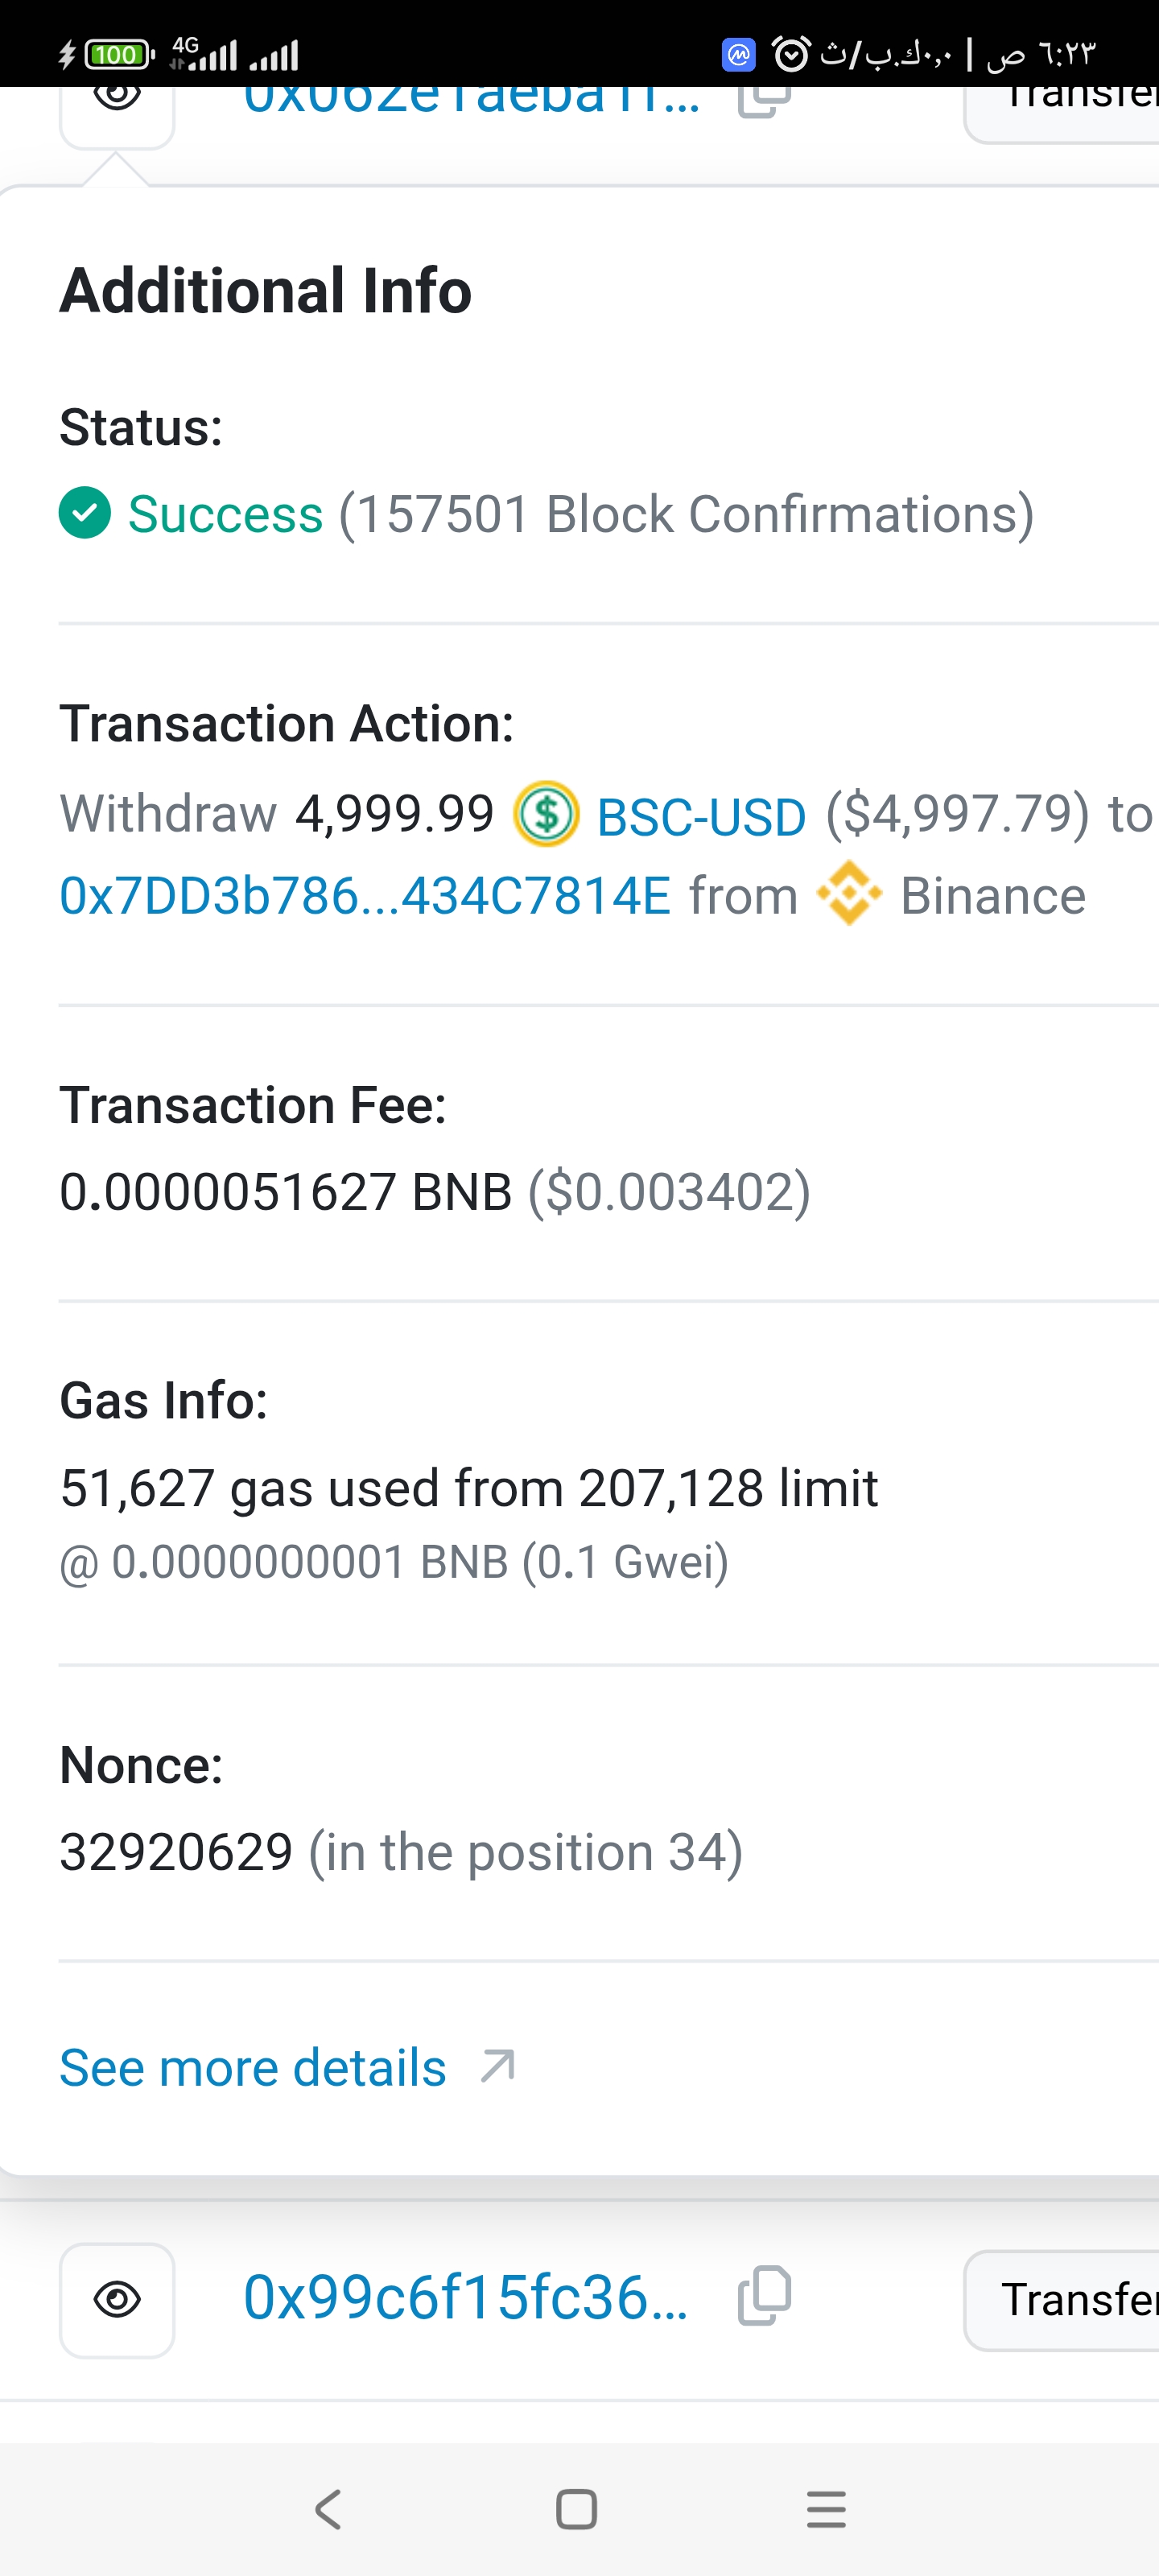Tap the eye preview icon beside 0x99c6f15fc36

click(117, 2300)
